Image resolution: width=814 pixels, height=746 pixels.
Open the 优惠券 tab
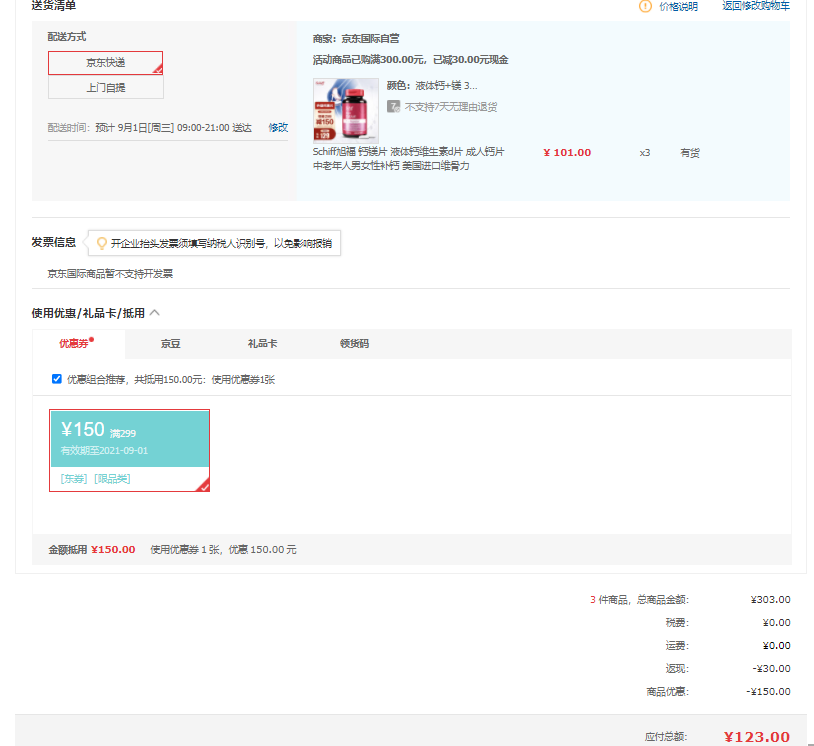(x=74, y=344)
